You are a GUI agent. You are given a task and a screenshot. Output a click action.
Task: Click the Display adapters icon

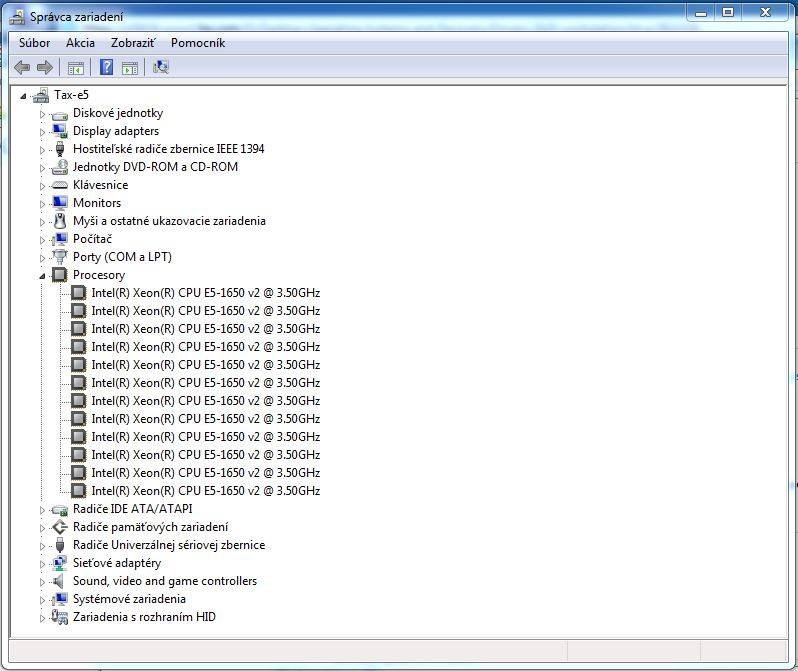click(x=60, y=131)
